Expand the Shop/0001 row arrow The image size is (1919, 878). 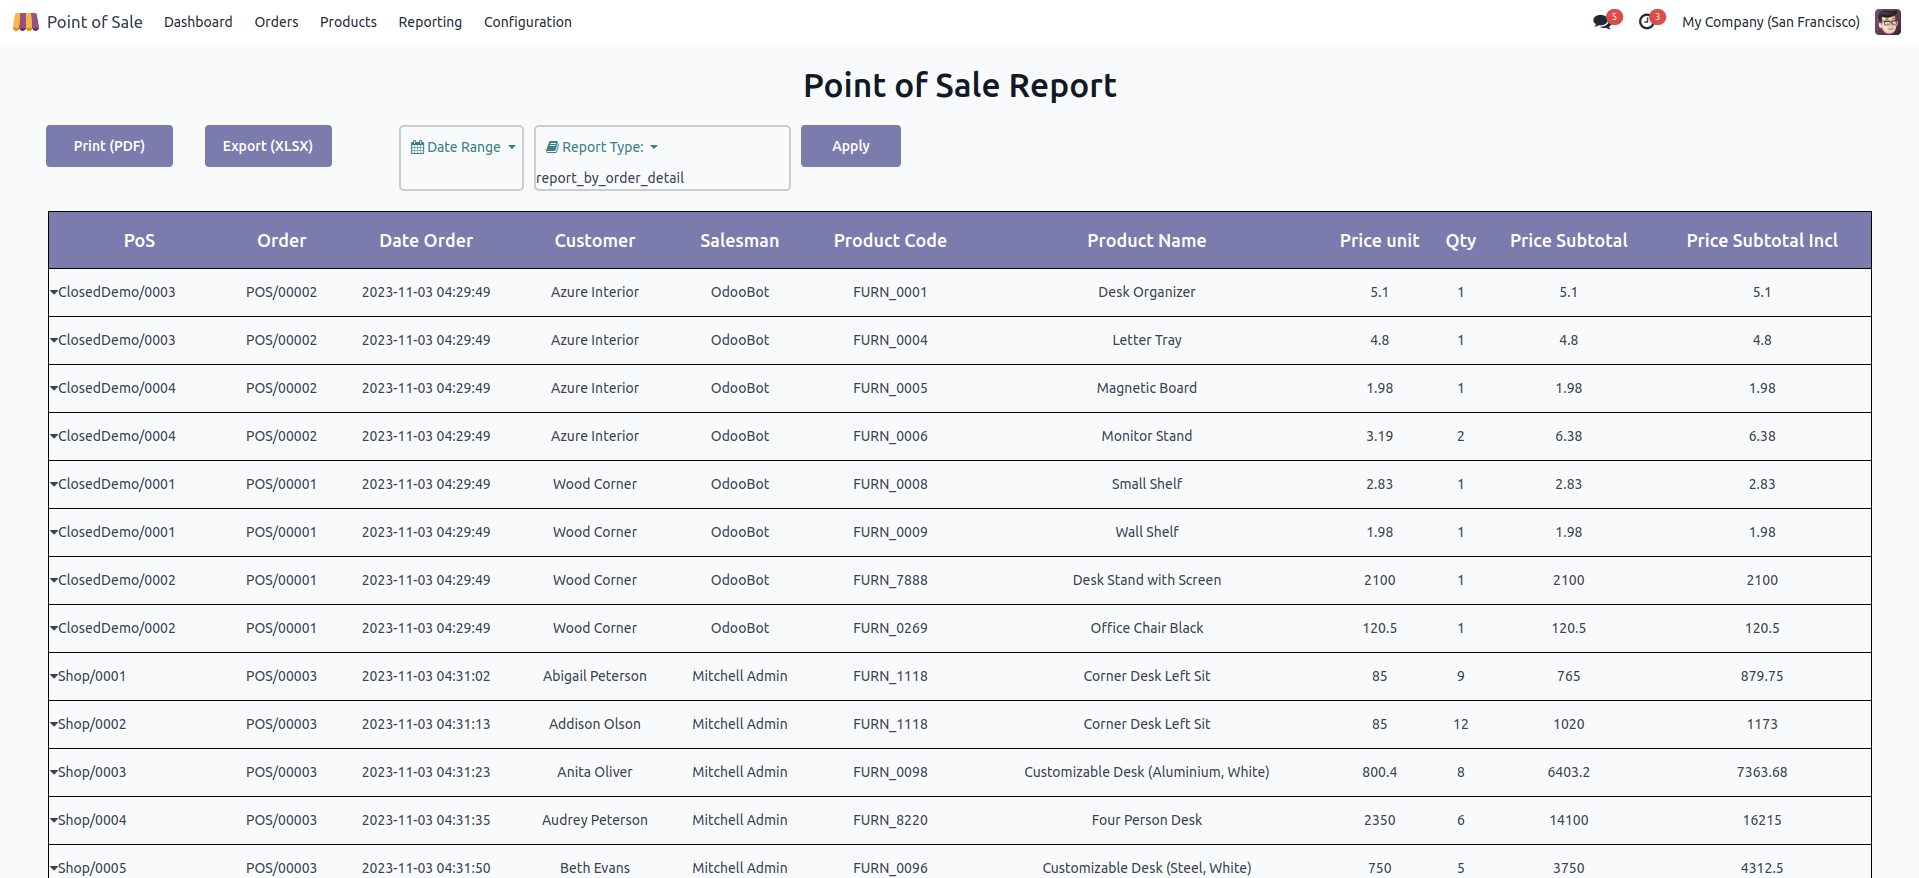coord(54,676)
